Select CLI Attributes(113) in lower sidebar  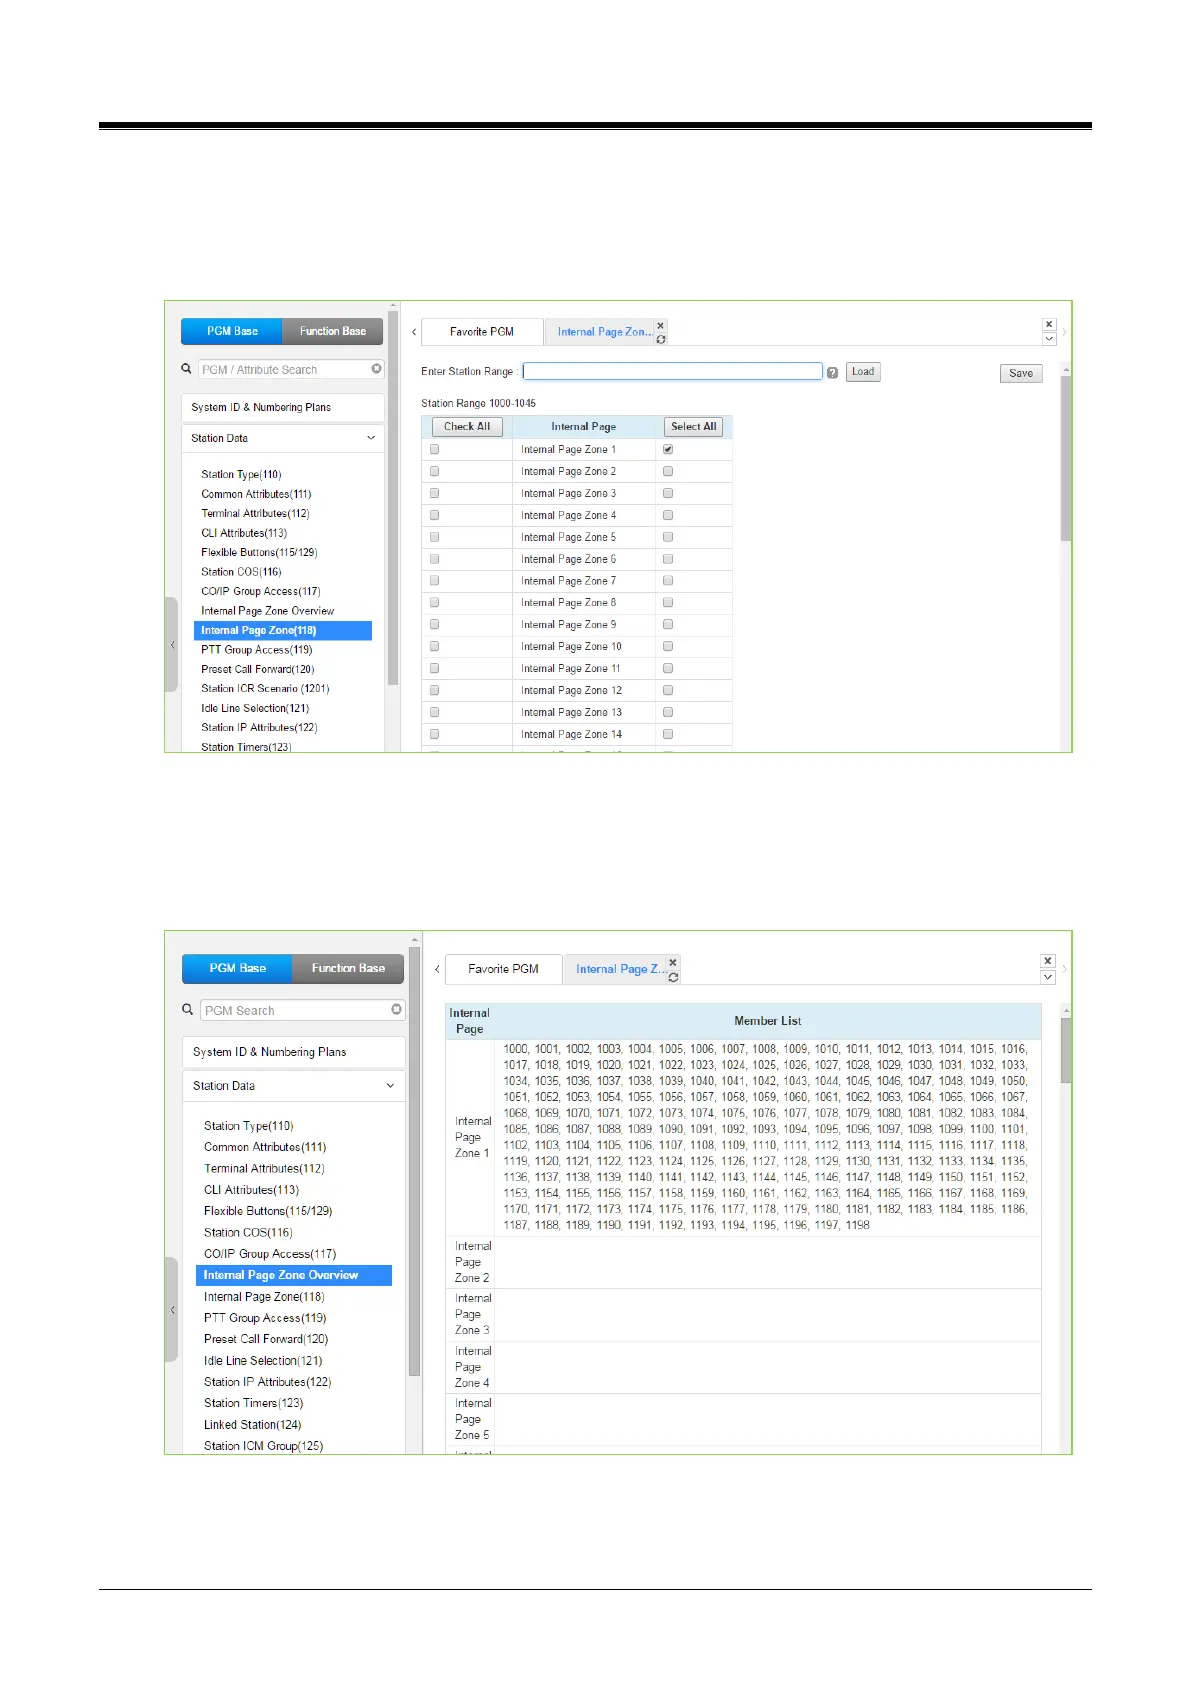coord(251,1190)
